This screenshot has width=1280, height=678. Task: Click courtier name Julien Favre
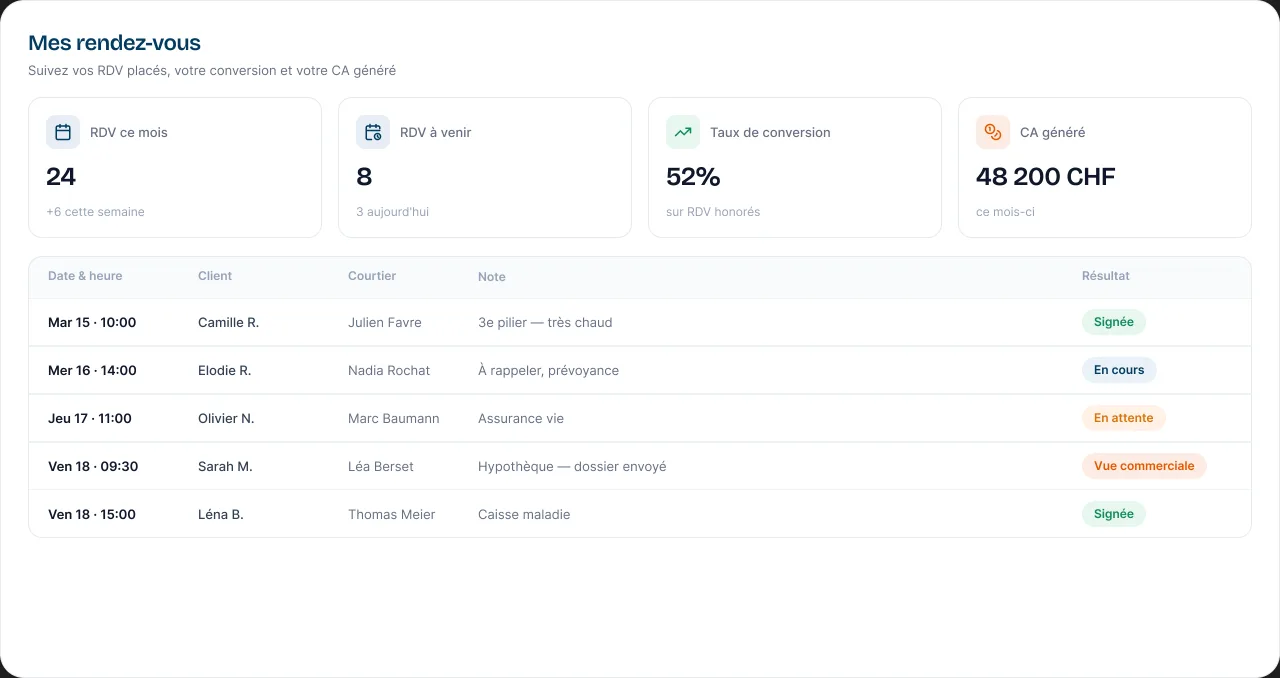(x=385, y=323)
